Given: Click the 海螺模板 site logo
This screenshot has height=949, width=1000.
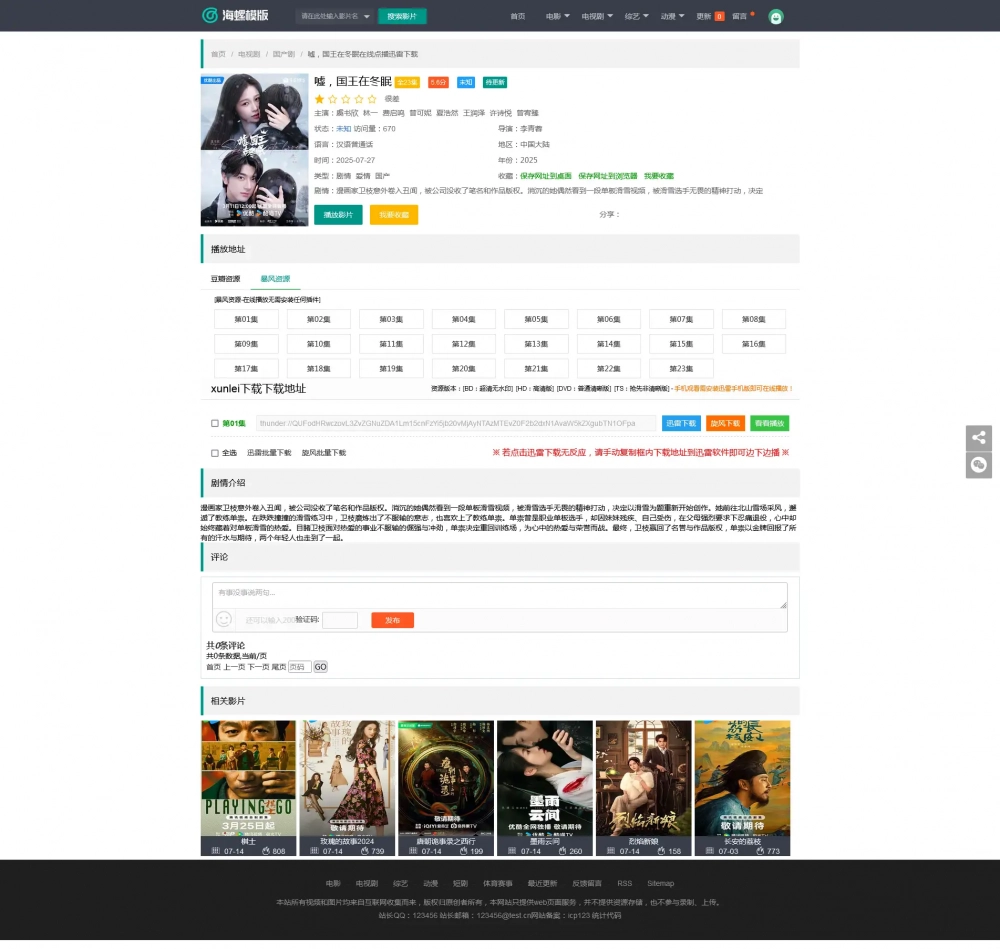Looking at the screenshot, I should (234, 16).
